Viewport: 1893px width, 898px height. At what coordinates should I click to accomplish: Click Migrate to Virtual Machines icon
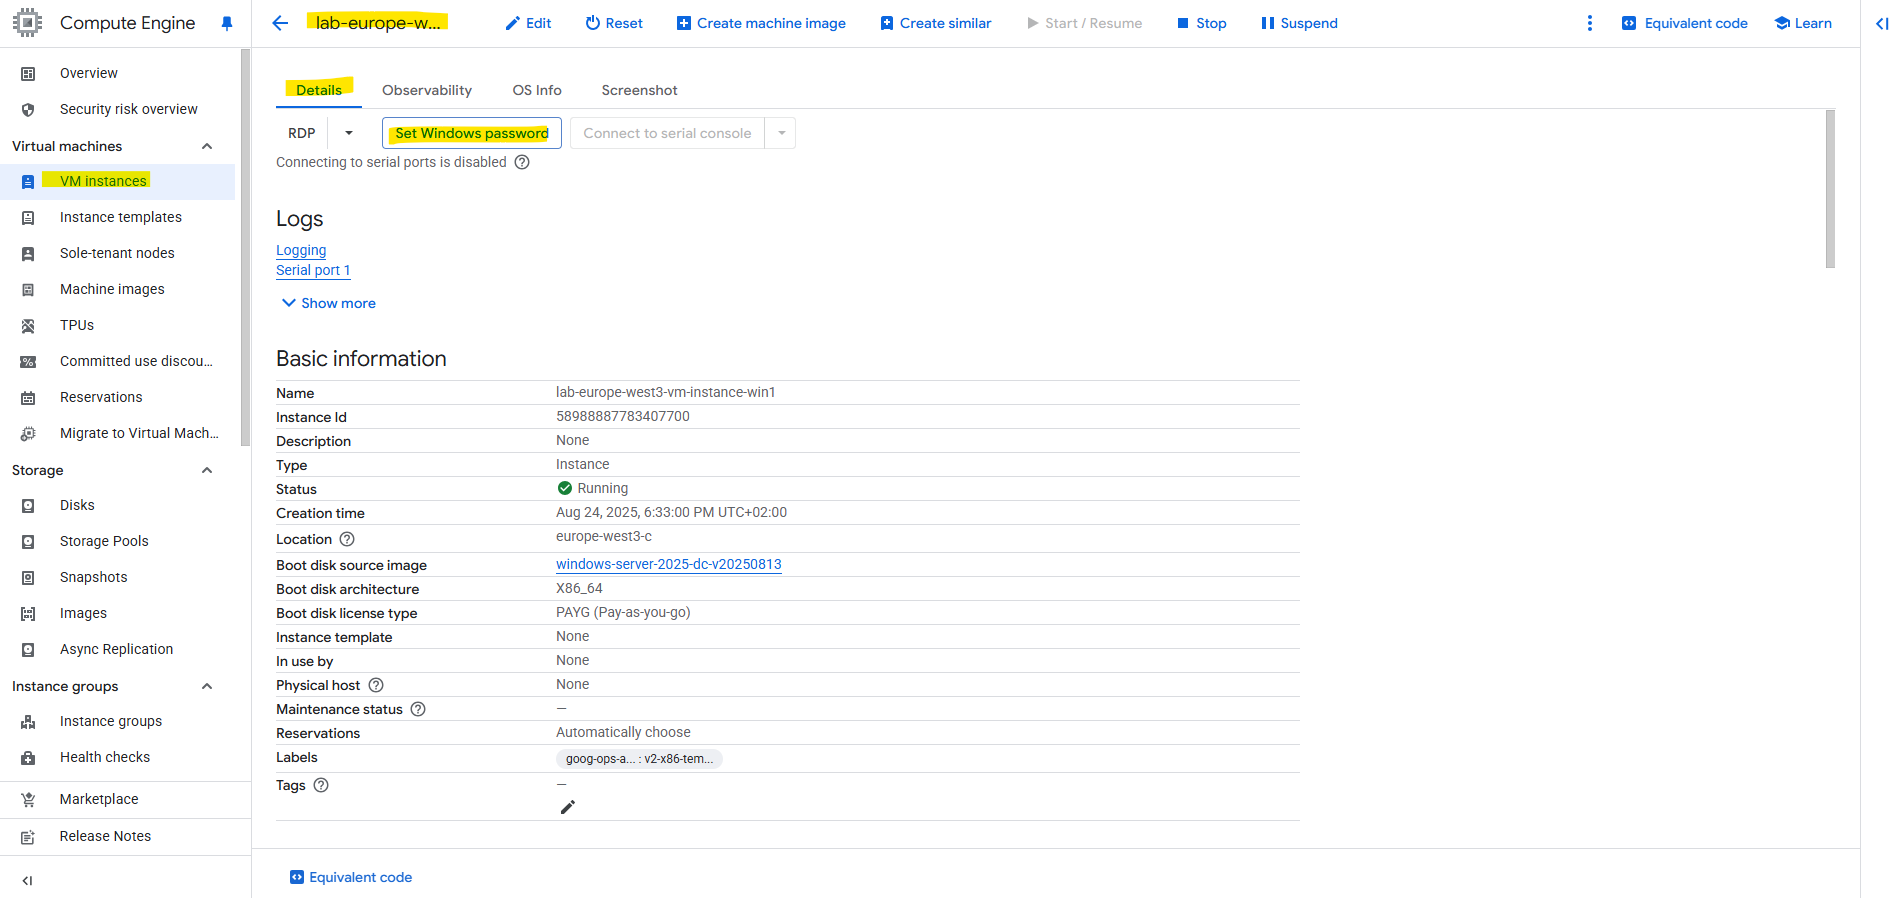coord(28,434)
